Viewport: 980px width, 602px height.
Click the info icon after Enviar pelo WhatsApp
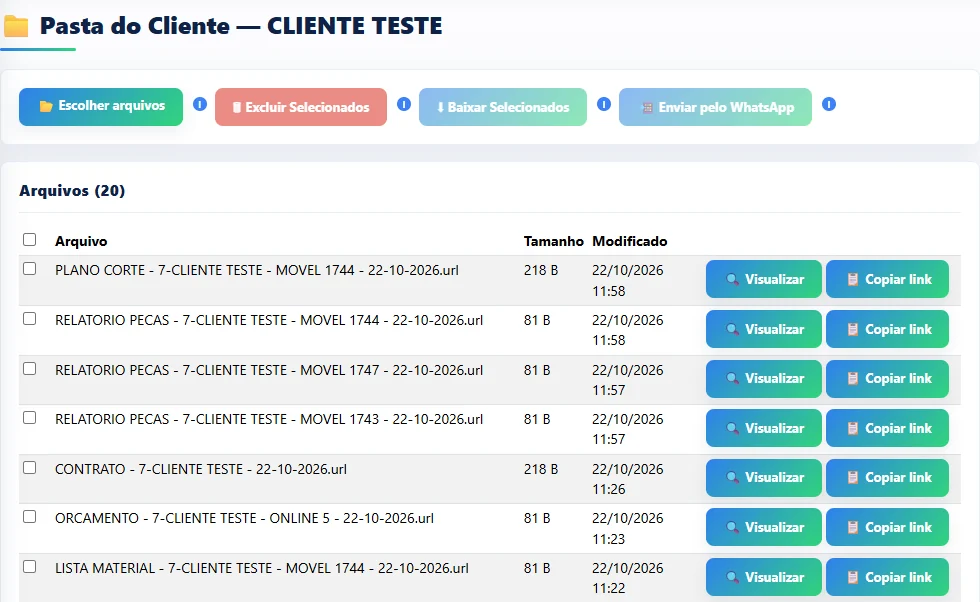tap(829, 104)
